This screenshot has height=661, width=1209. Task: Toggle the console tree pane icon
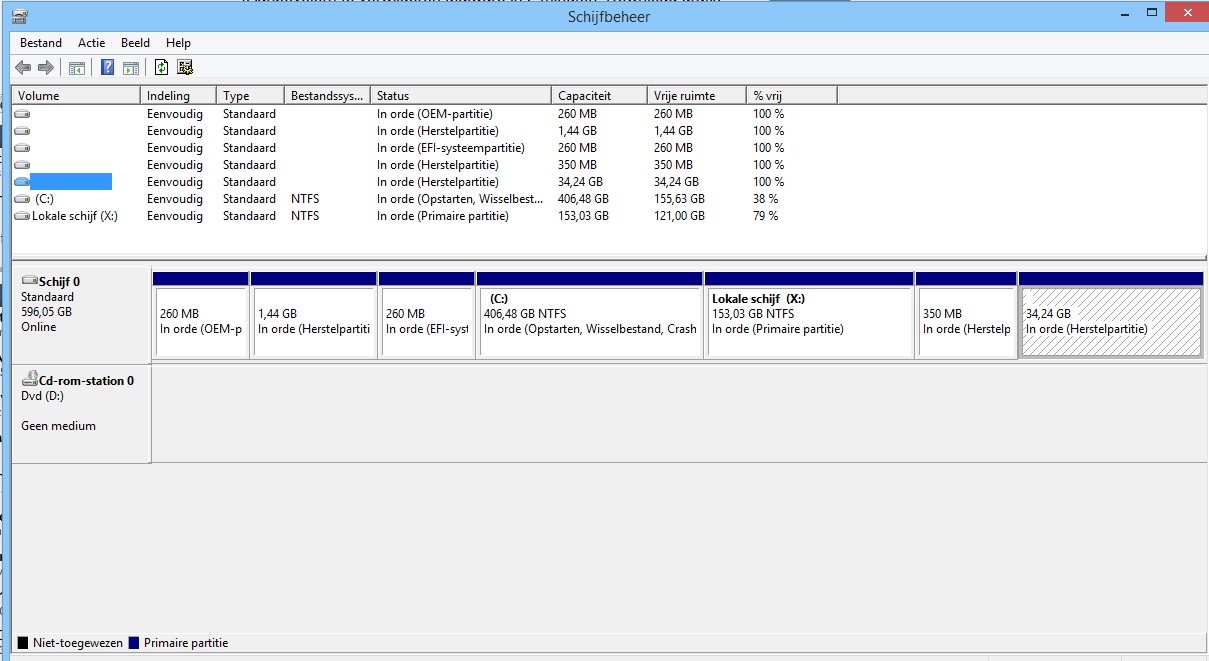click(x=77, y=68)
